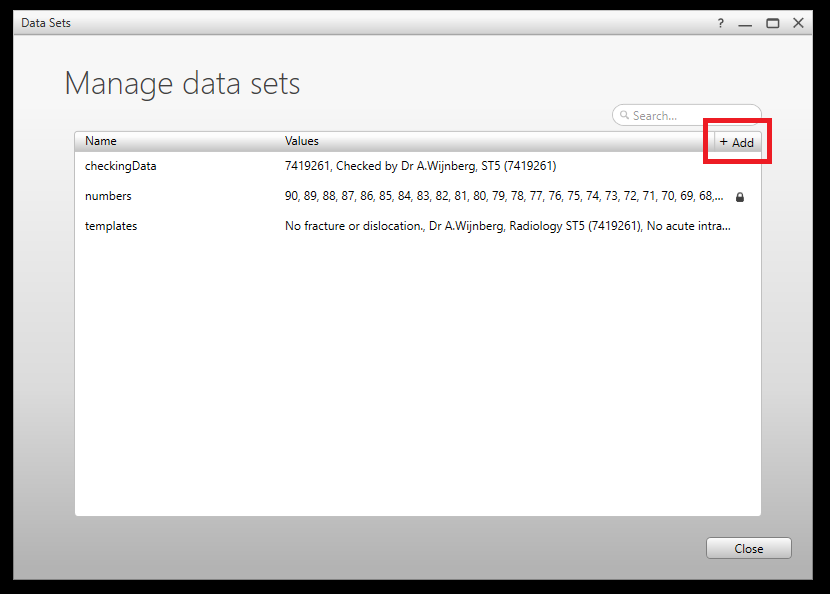
Task: Click the Data Sets window title
Action: (46, 23)
